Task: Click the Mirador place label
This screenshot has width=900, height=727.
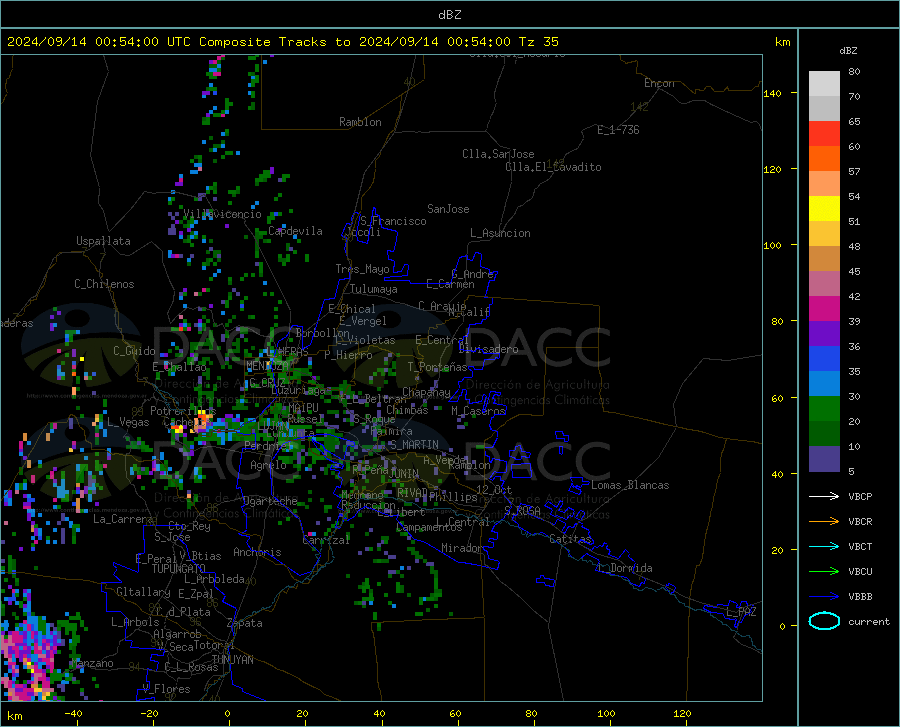Action: point(462,549)
